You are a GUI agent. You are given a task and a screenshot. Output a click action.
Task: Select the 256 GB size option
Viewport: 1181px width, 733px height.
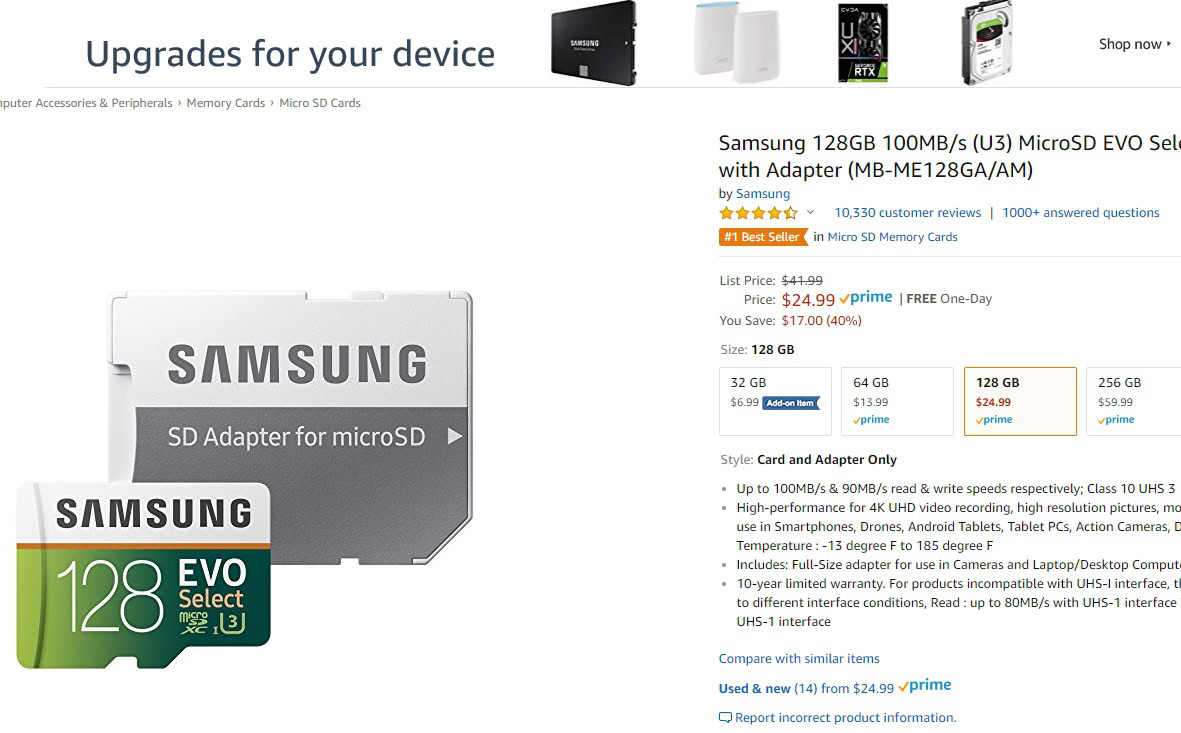(1133, 401)
